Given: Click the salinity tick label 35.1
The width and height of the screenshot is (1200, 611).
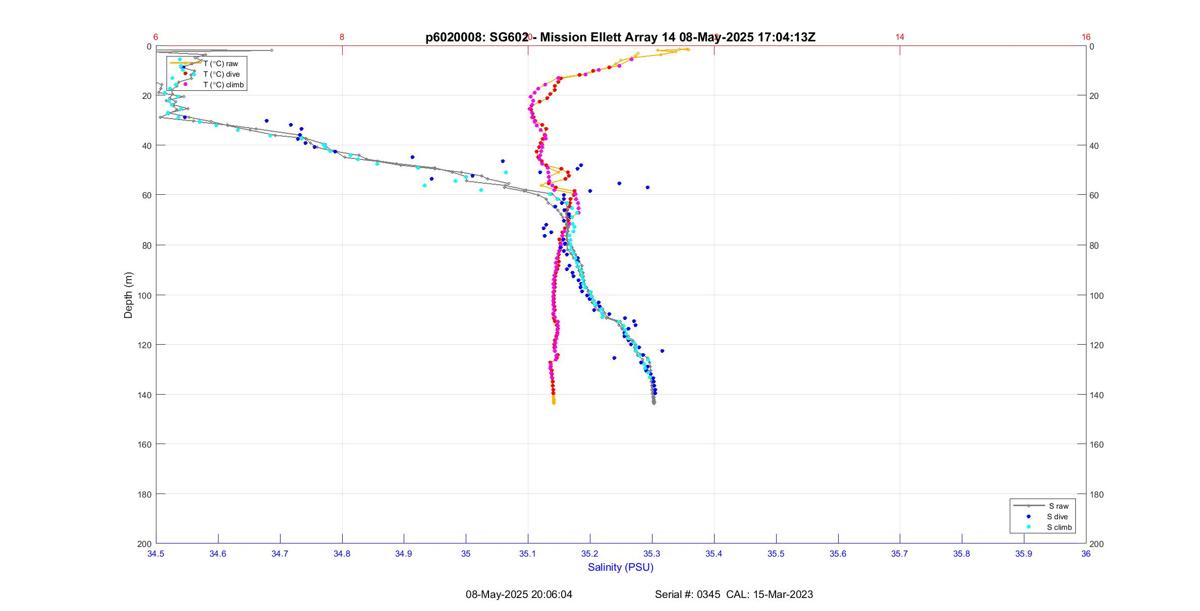Looking at the screenshot, I should click(528, 553).
